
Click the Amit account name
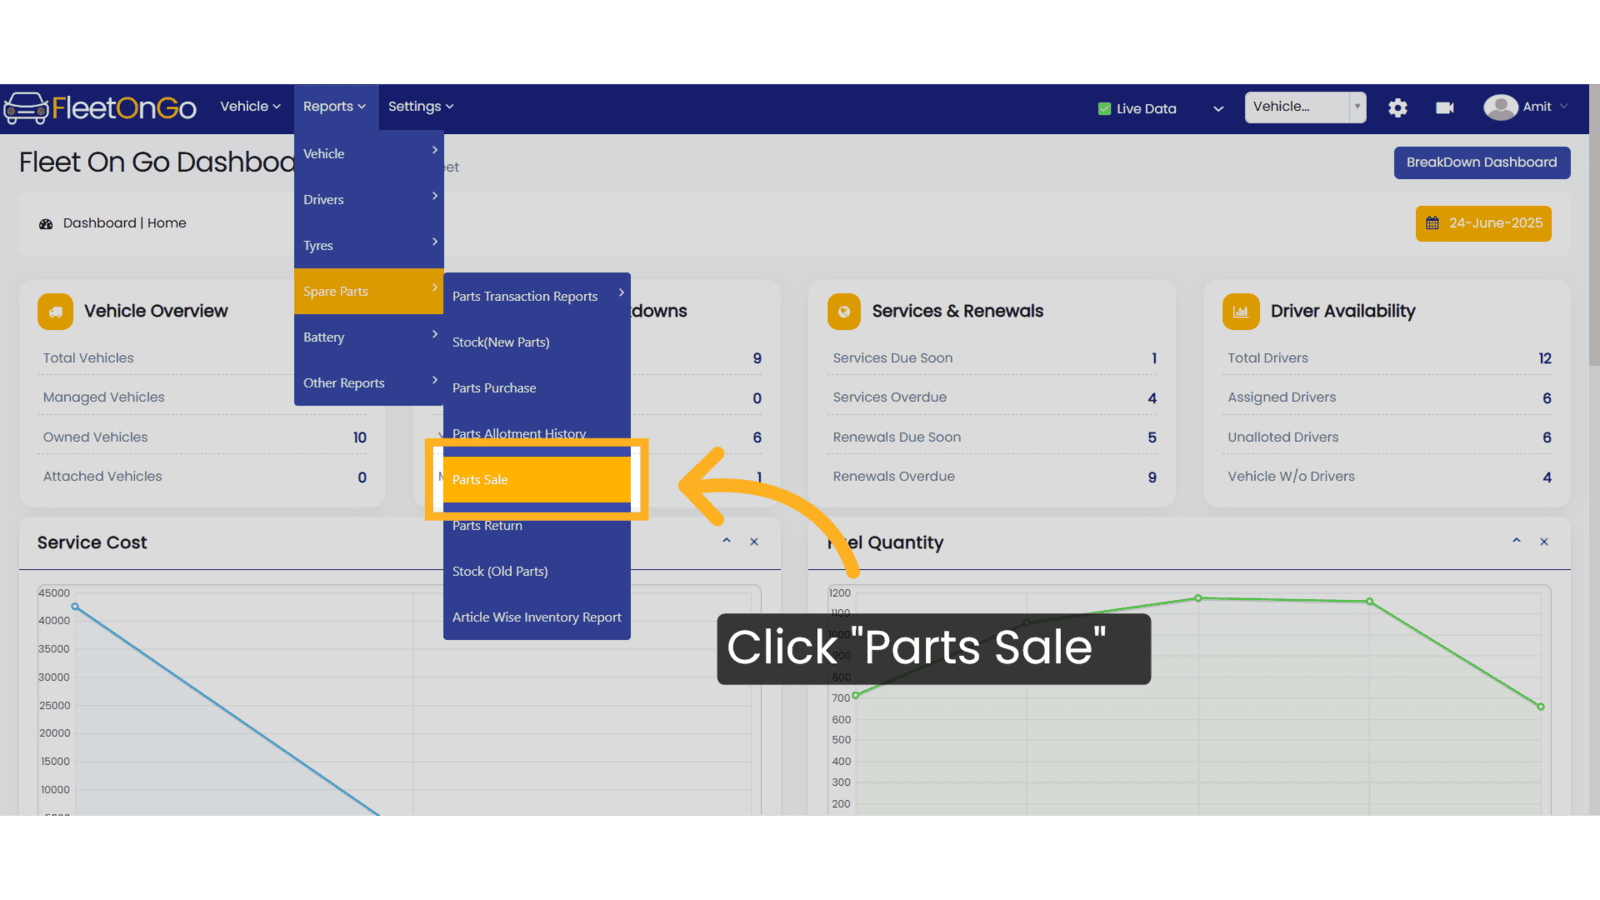tap(1537, 107)
